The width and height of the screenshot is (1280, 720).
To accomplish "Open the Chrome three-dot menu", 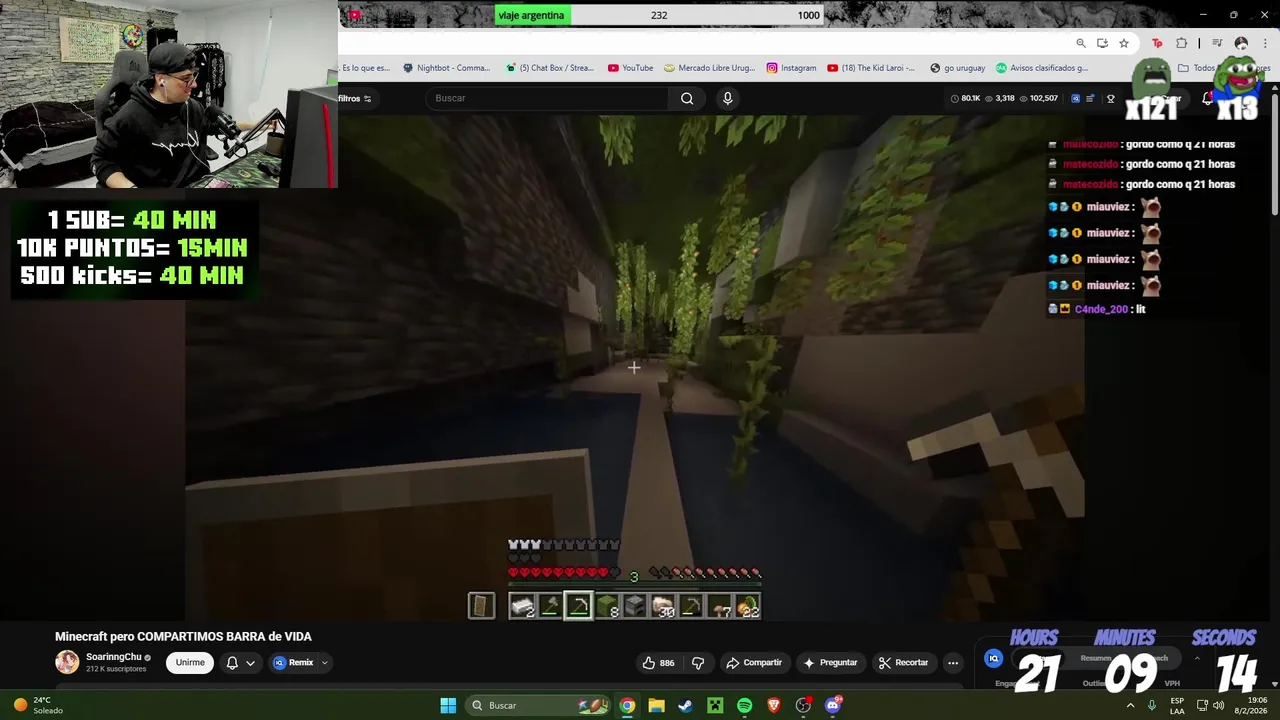I will (1266, 43).
